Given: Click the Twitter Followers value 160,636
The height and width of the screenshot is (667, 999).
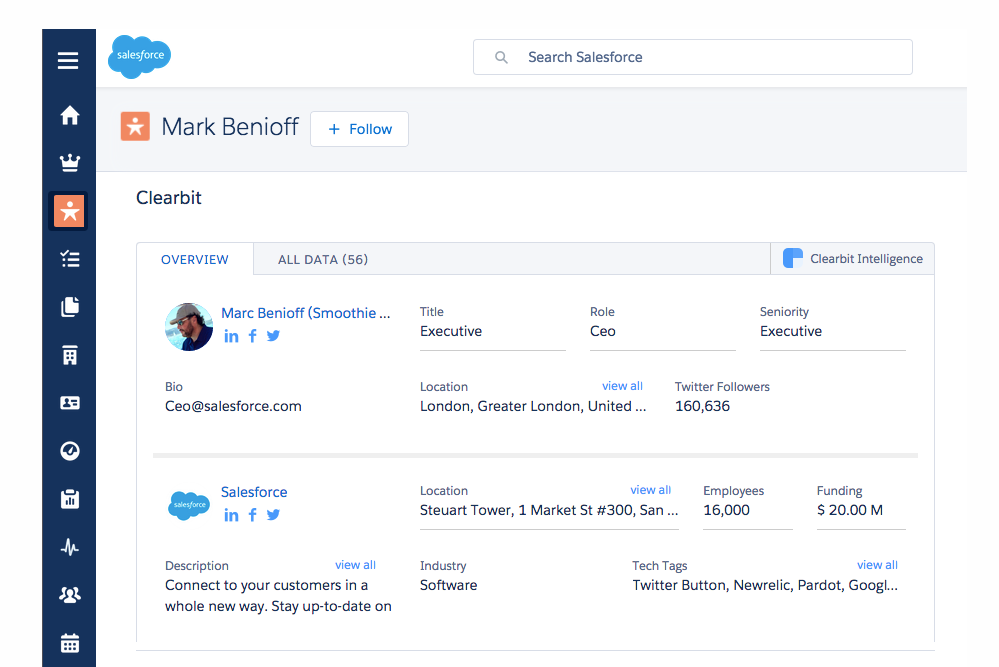Looking at the screenshot, I should point(702,406).
